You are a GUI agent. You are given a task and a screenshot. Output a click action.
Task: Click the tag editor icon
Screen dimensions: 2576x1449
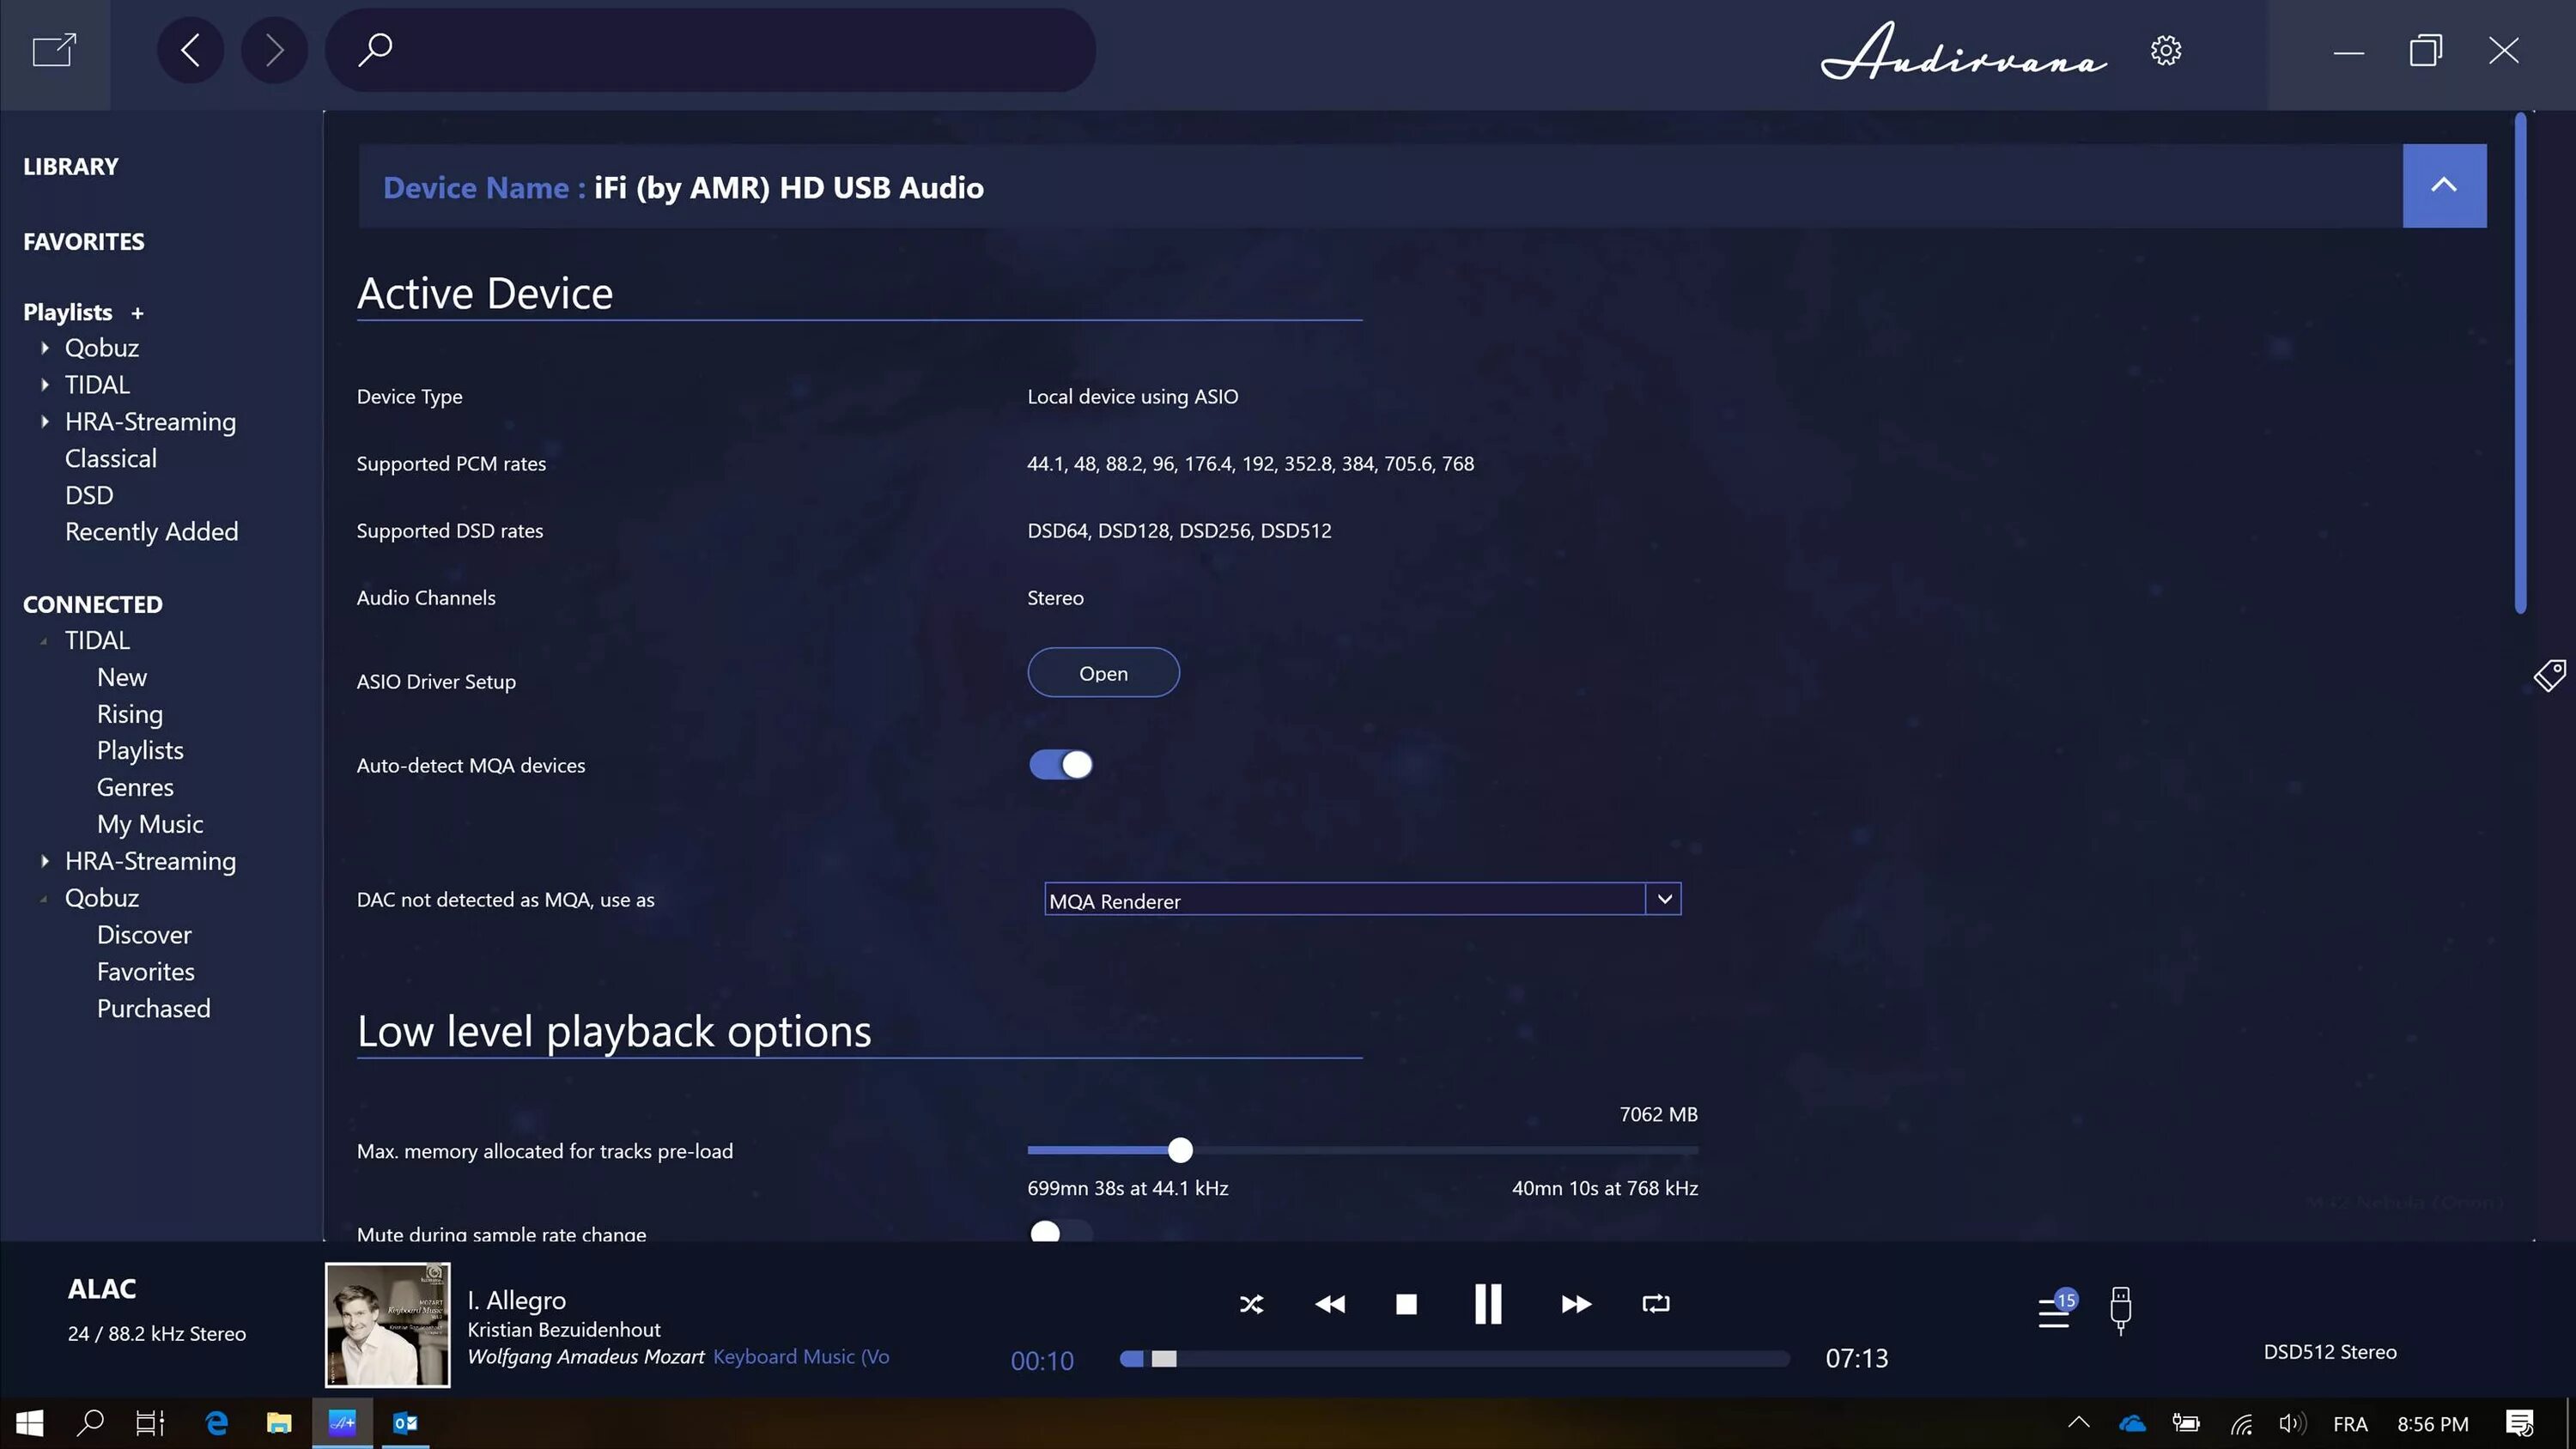pyautogui.click(x=2549, y=676)
